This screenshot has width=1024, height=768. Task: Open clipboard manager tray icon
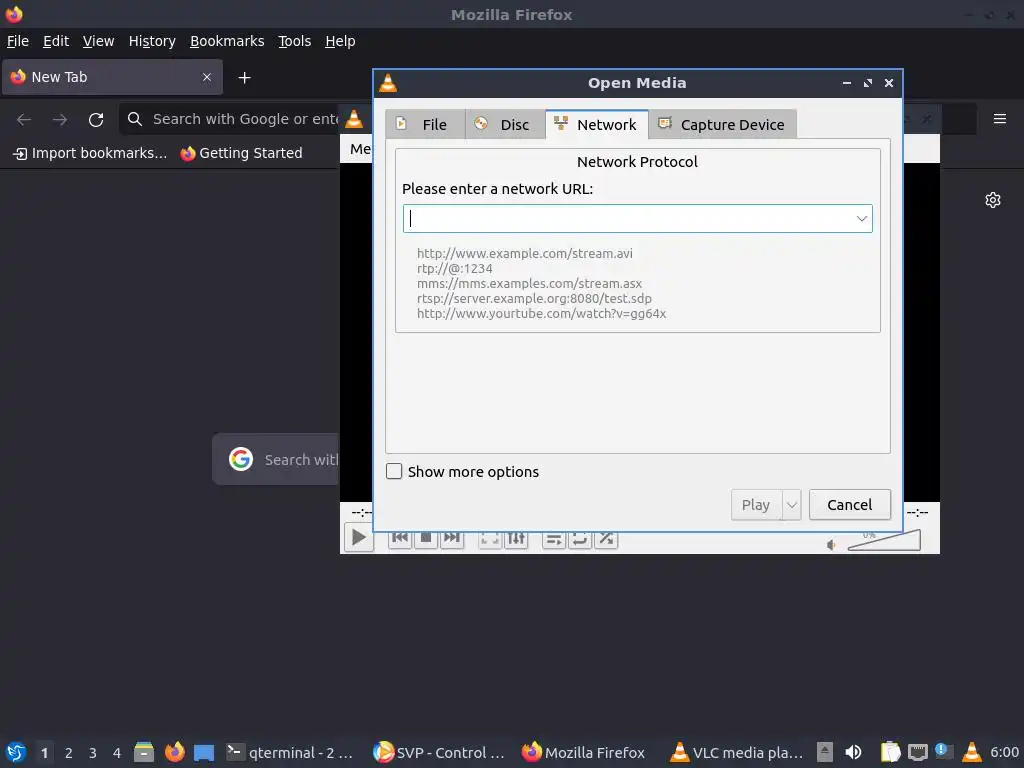[889, 752]
